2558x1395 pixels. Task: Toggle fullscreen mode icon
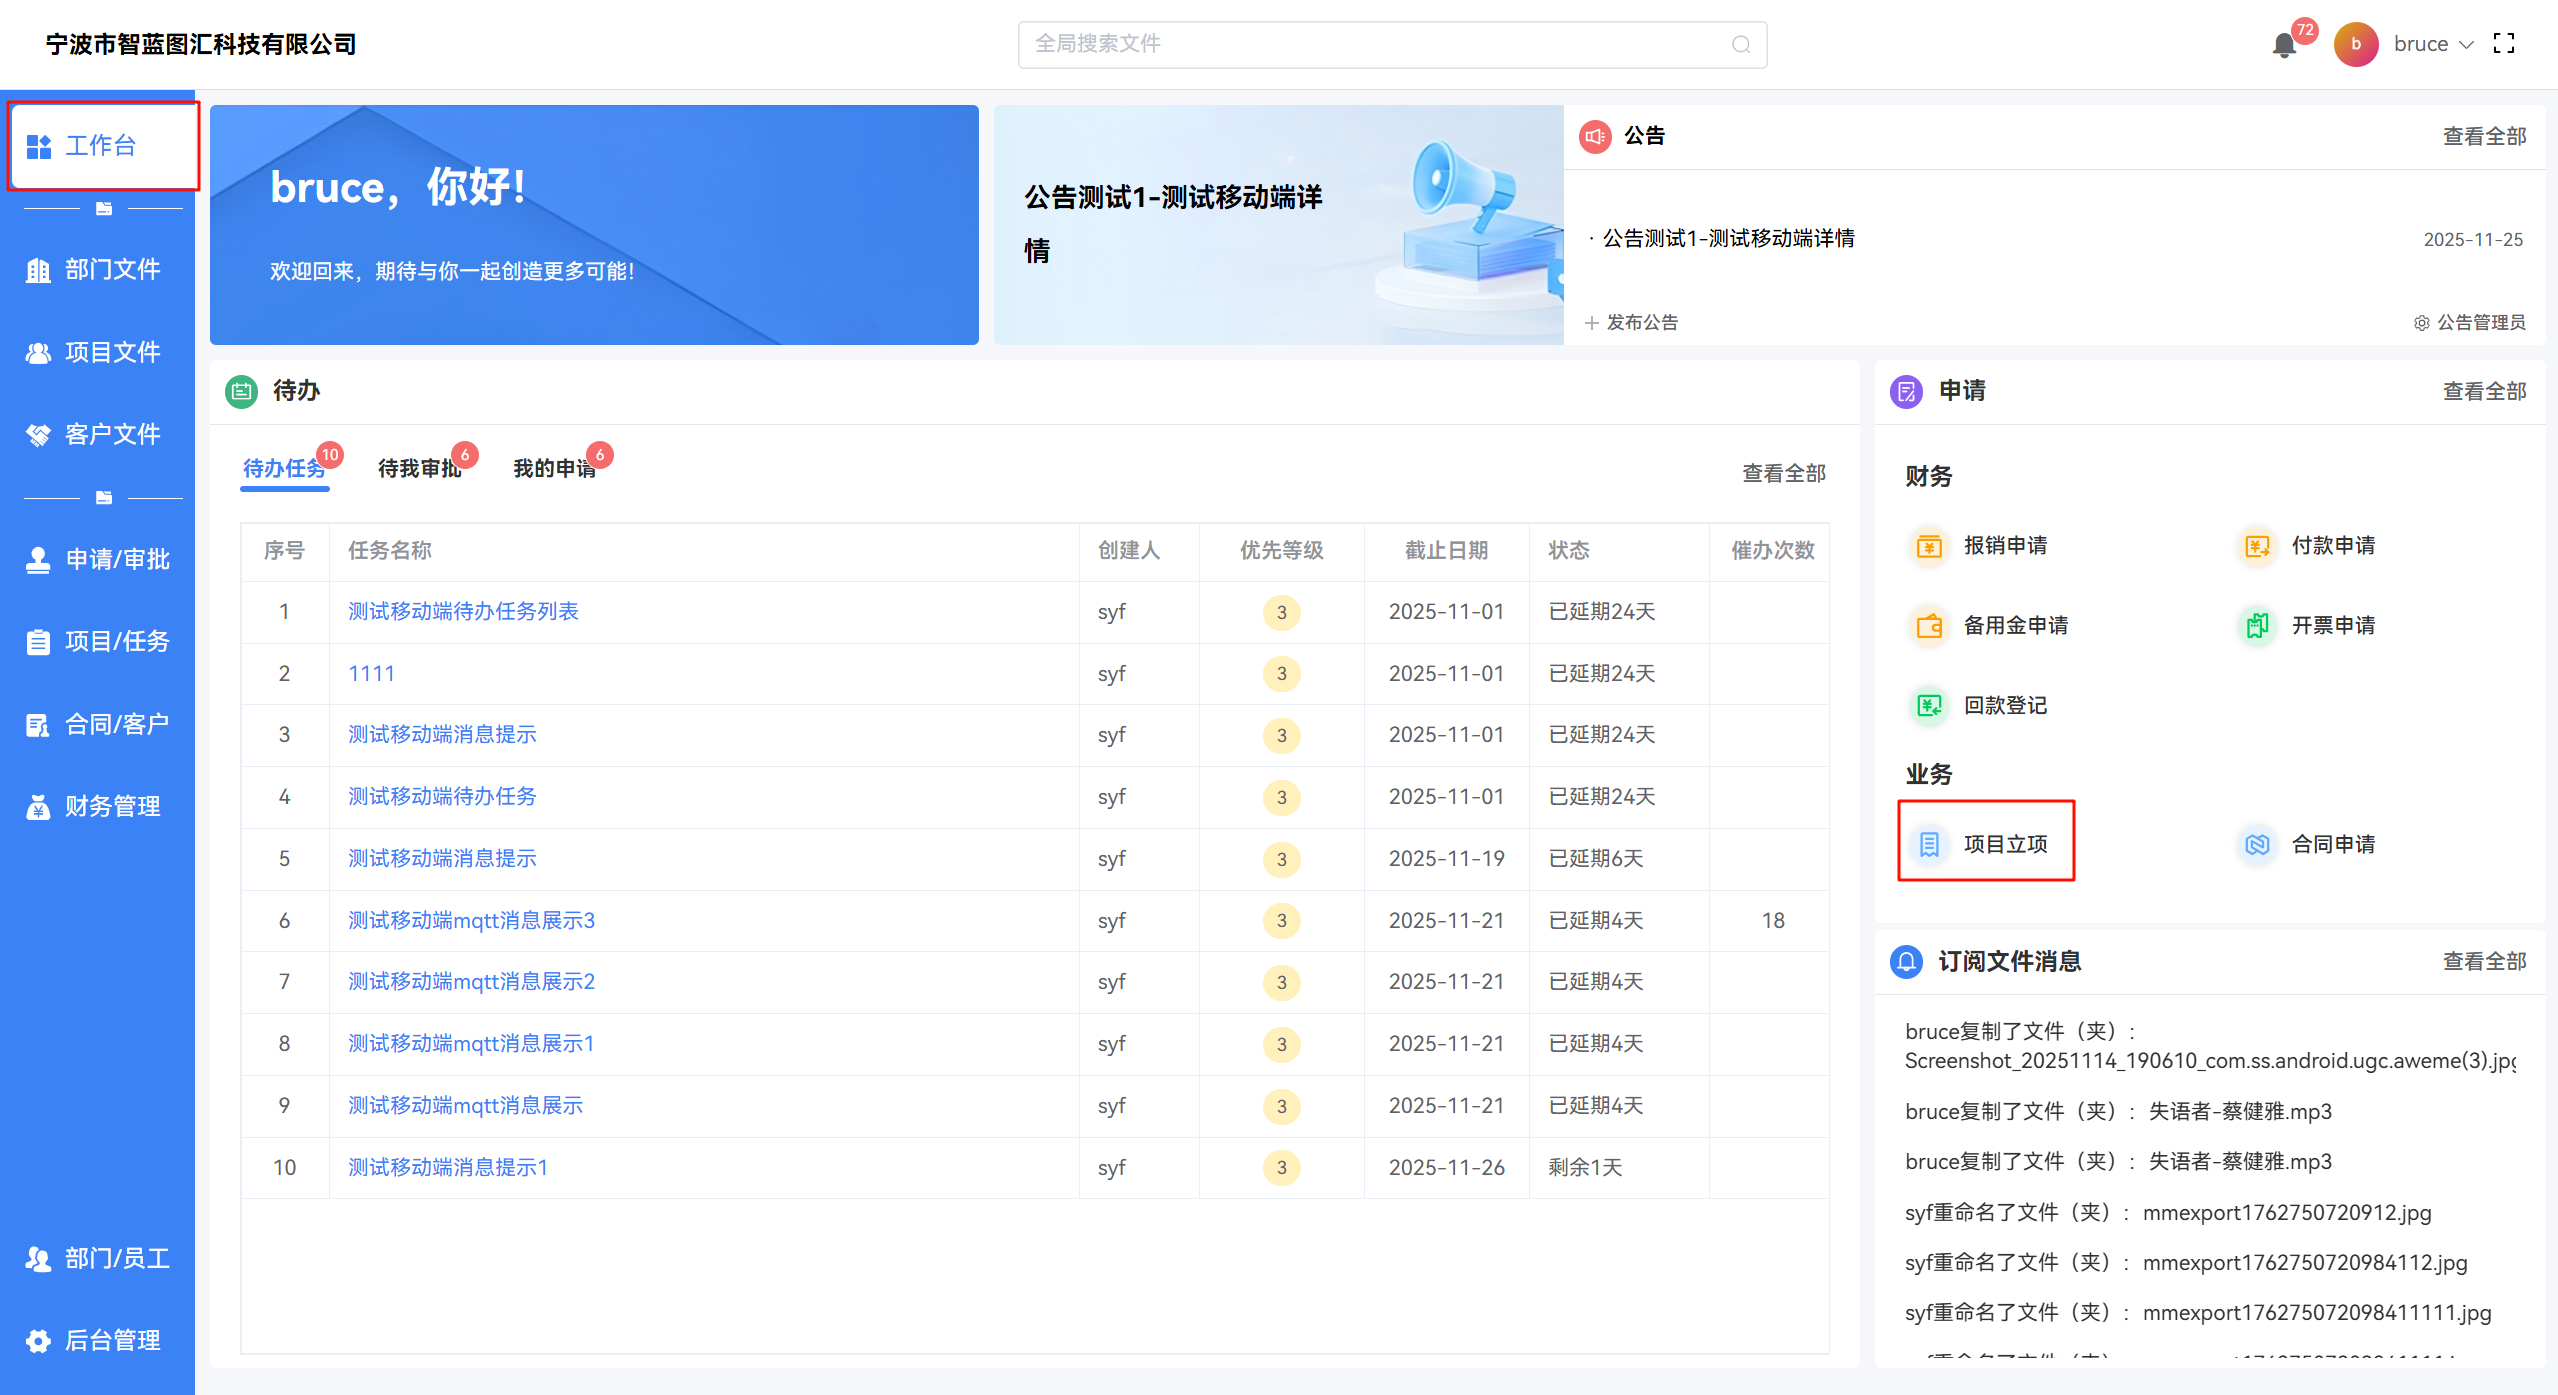pos(2504,44)
